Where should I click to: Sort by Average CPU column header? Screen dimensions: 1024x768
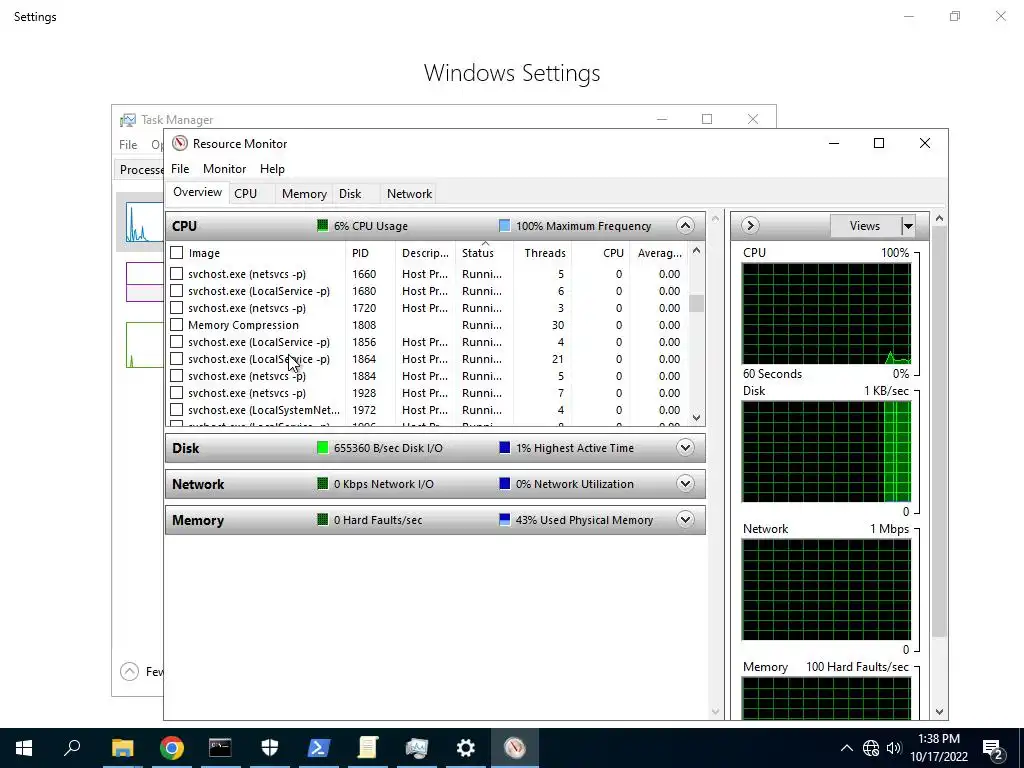pos(660,253)
